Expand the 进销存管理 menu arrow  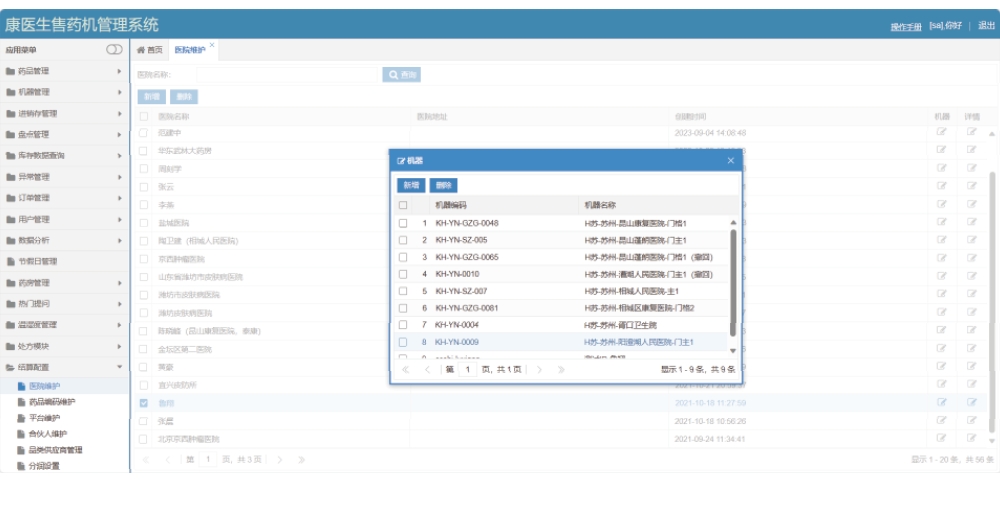coord(119,113)
